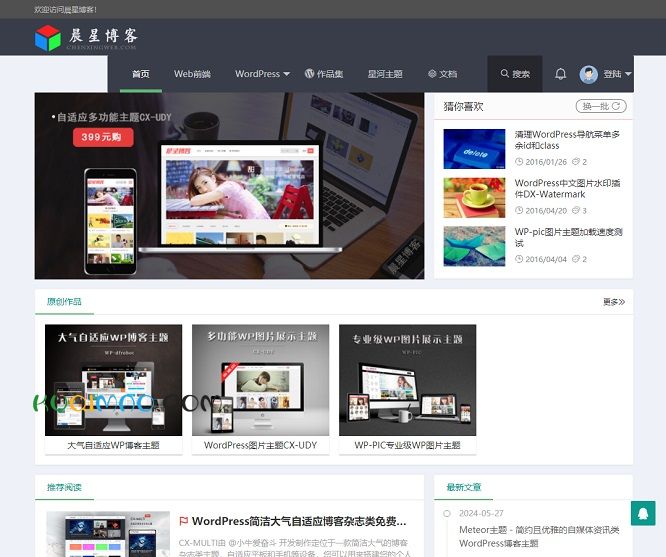Click the 大气自适应WP博客主题 caption
The image size is (666, 557).
[x=113, y=445]
